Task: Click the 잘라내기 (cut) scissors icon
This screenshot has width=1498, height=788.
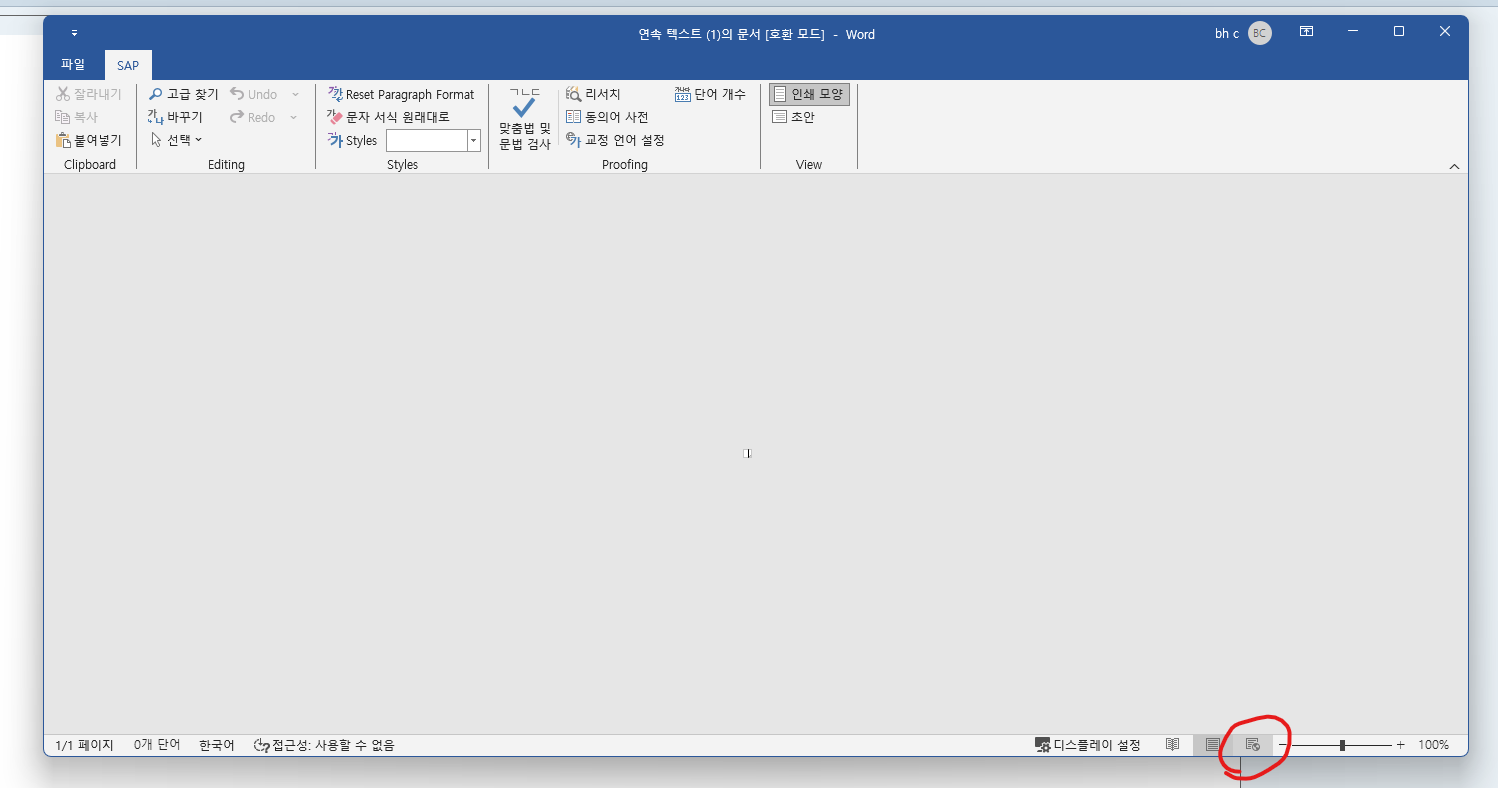Action: coord(63,94)
